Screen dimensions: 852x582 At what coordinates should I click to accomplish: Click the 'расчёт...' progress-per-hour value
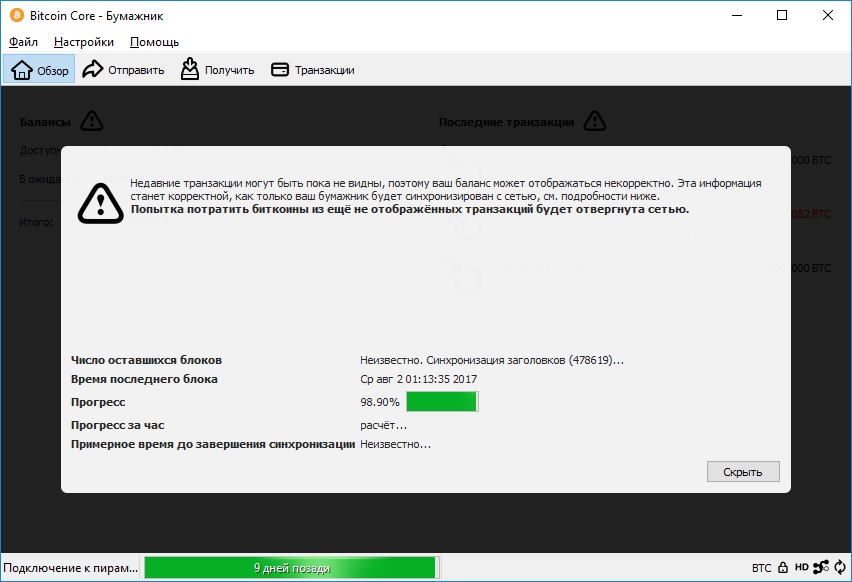[383, 425]
